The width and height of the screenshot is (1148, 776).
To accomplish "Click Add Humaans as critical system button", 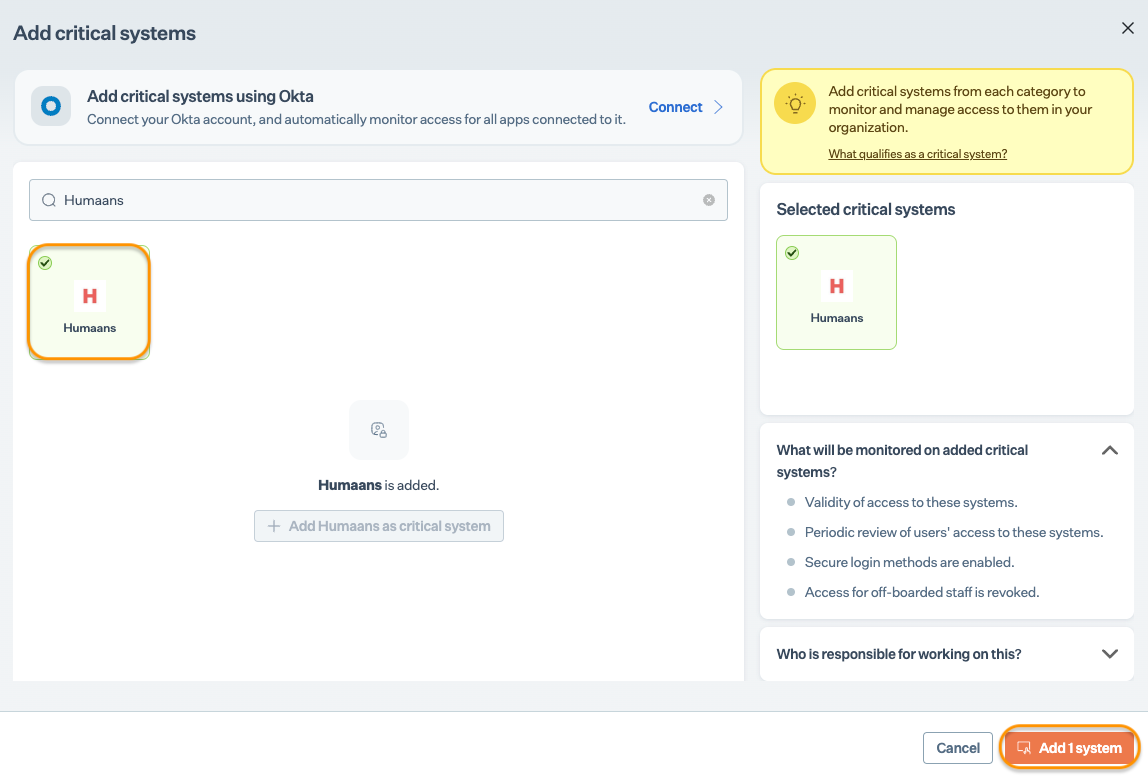I will 379,526.
